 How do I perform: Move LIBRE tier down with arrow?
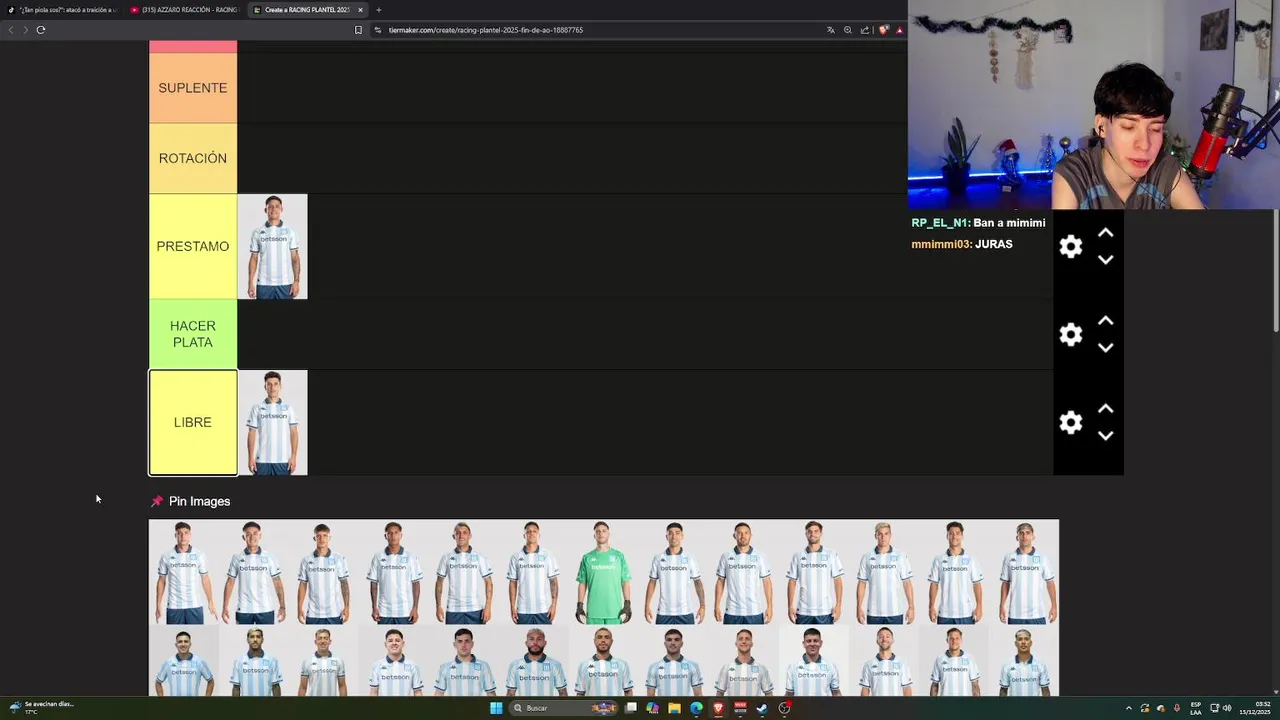point(1105,435)
